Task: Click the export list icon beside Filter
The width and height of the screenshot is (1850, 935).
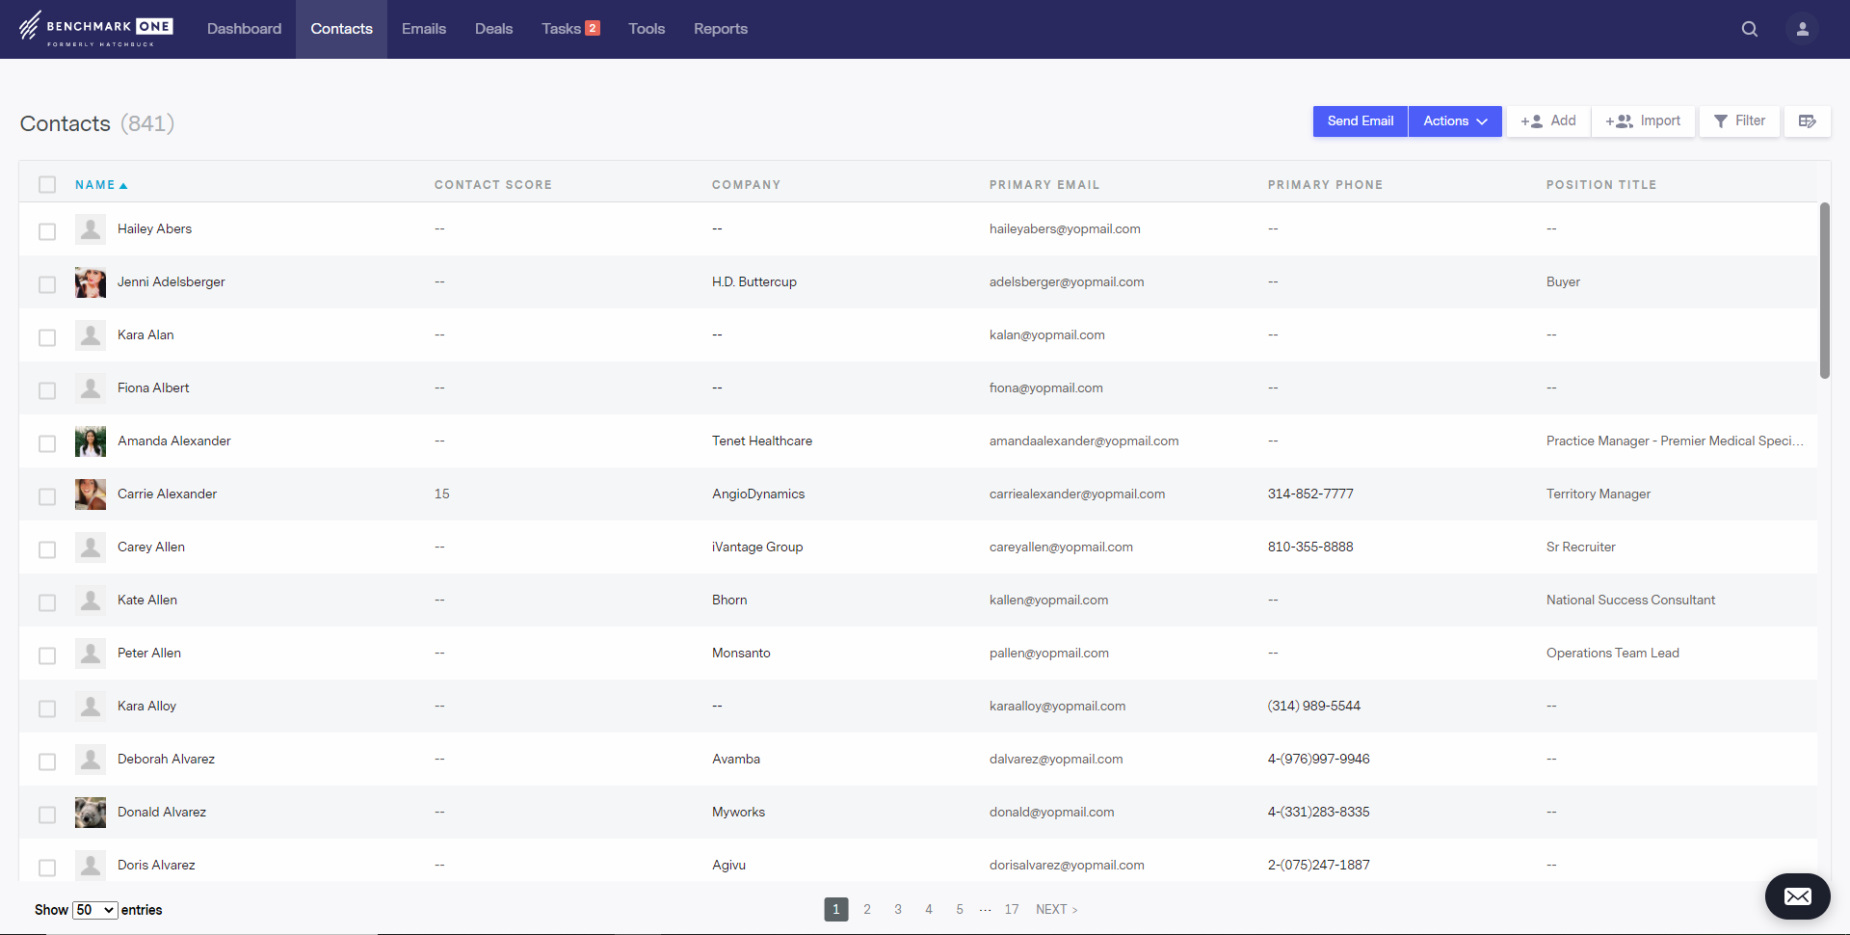Action: [1807, 121]
